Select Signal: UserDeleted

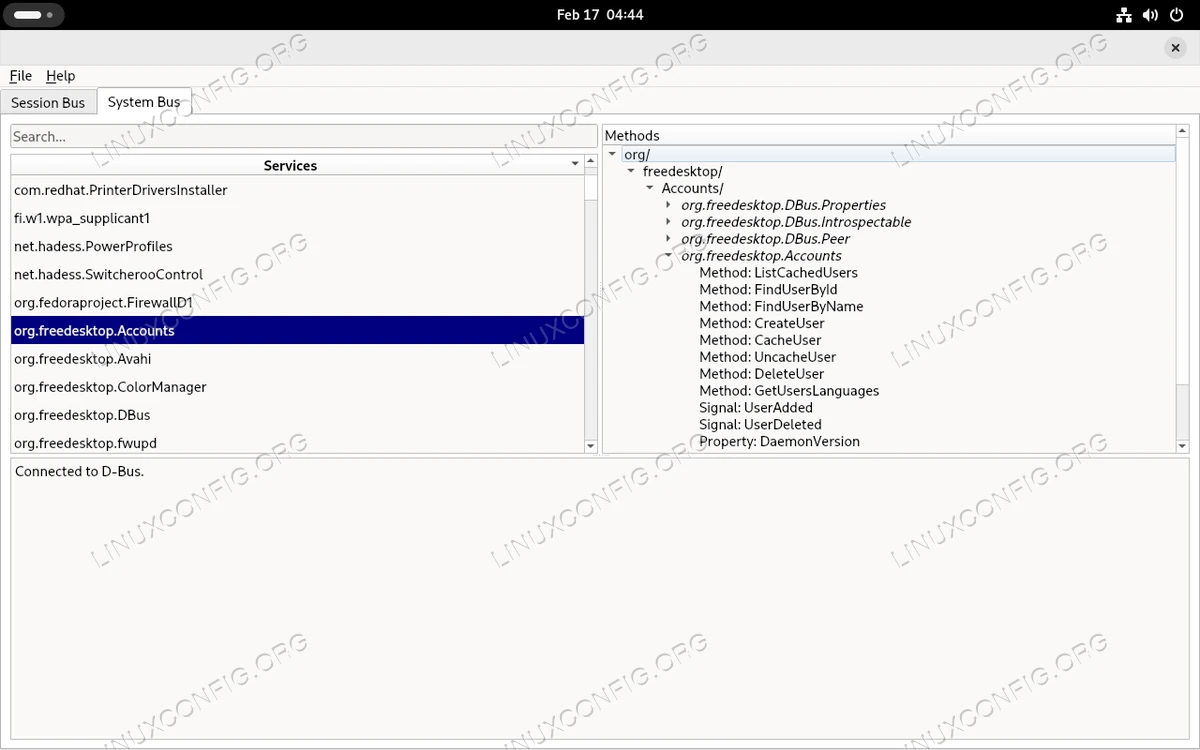[x=760, y=425]
